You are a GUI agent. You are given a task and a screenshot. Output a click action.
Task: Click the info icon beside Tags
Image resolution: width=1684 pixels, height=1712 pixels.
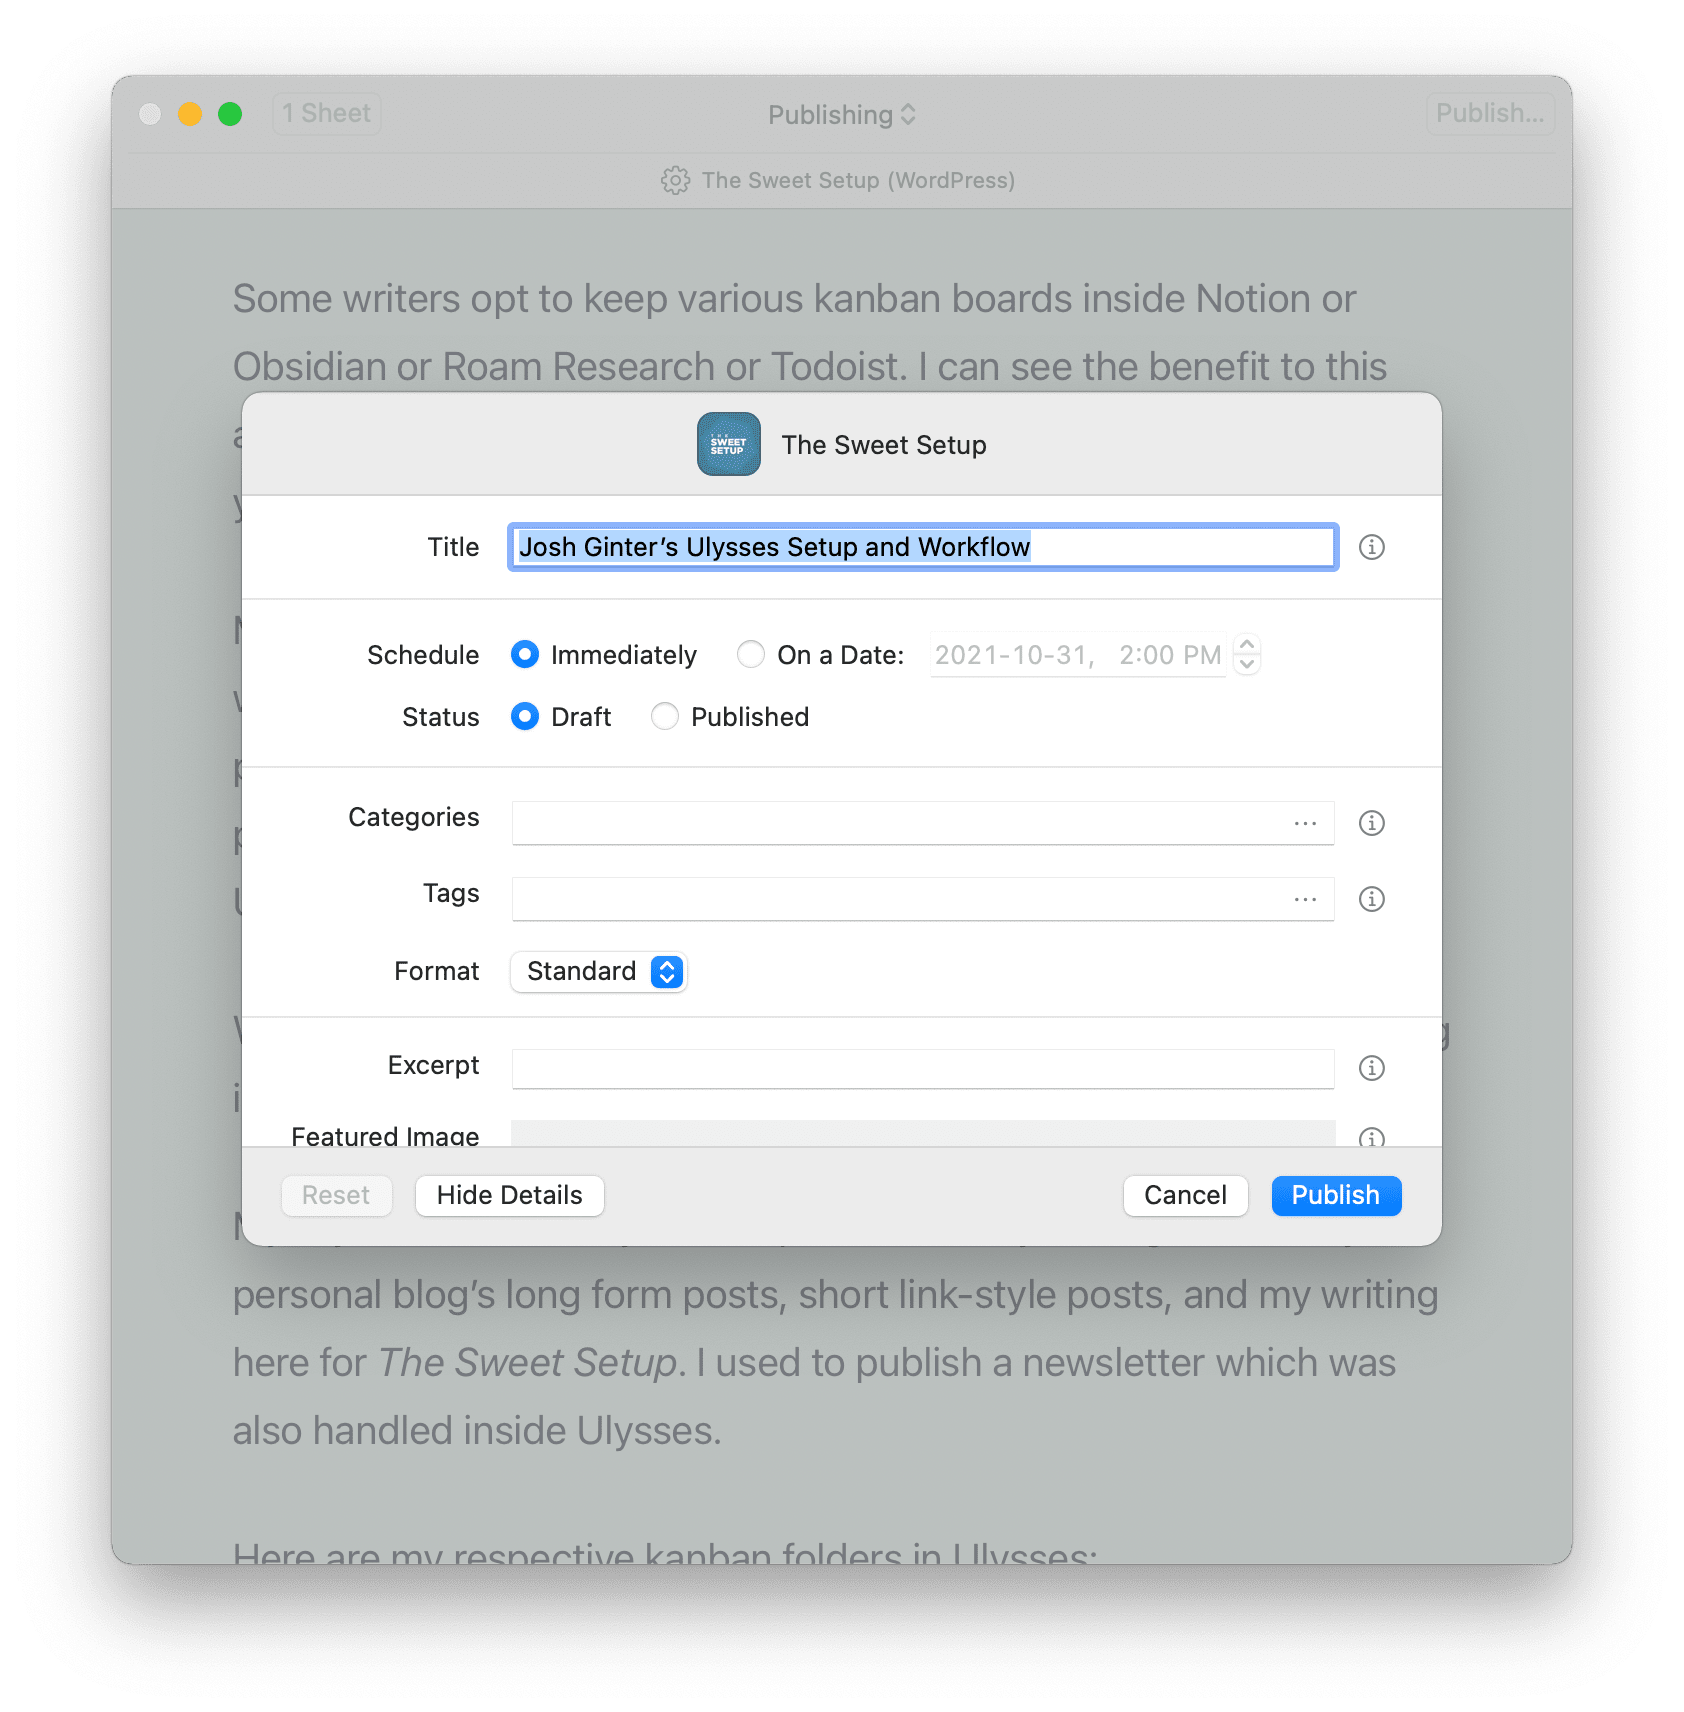(1371, 899)
